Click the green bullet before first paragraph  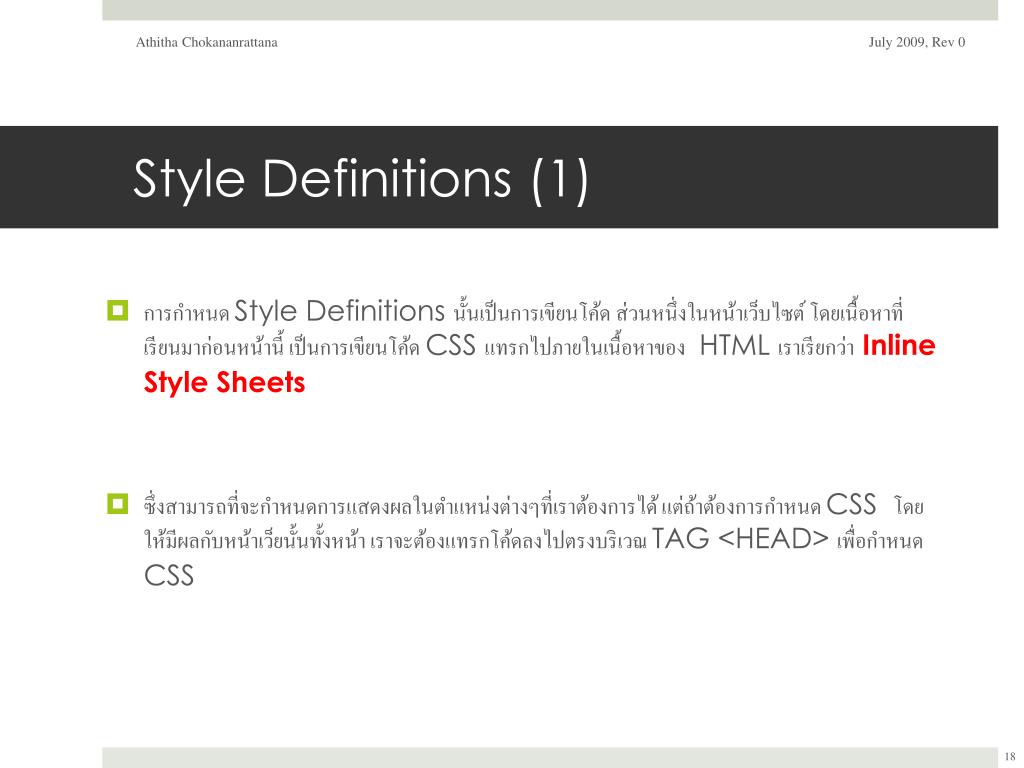point(118,310)
